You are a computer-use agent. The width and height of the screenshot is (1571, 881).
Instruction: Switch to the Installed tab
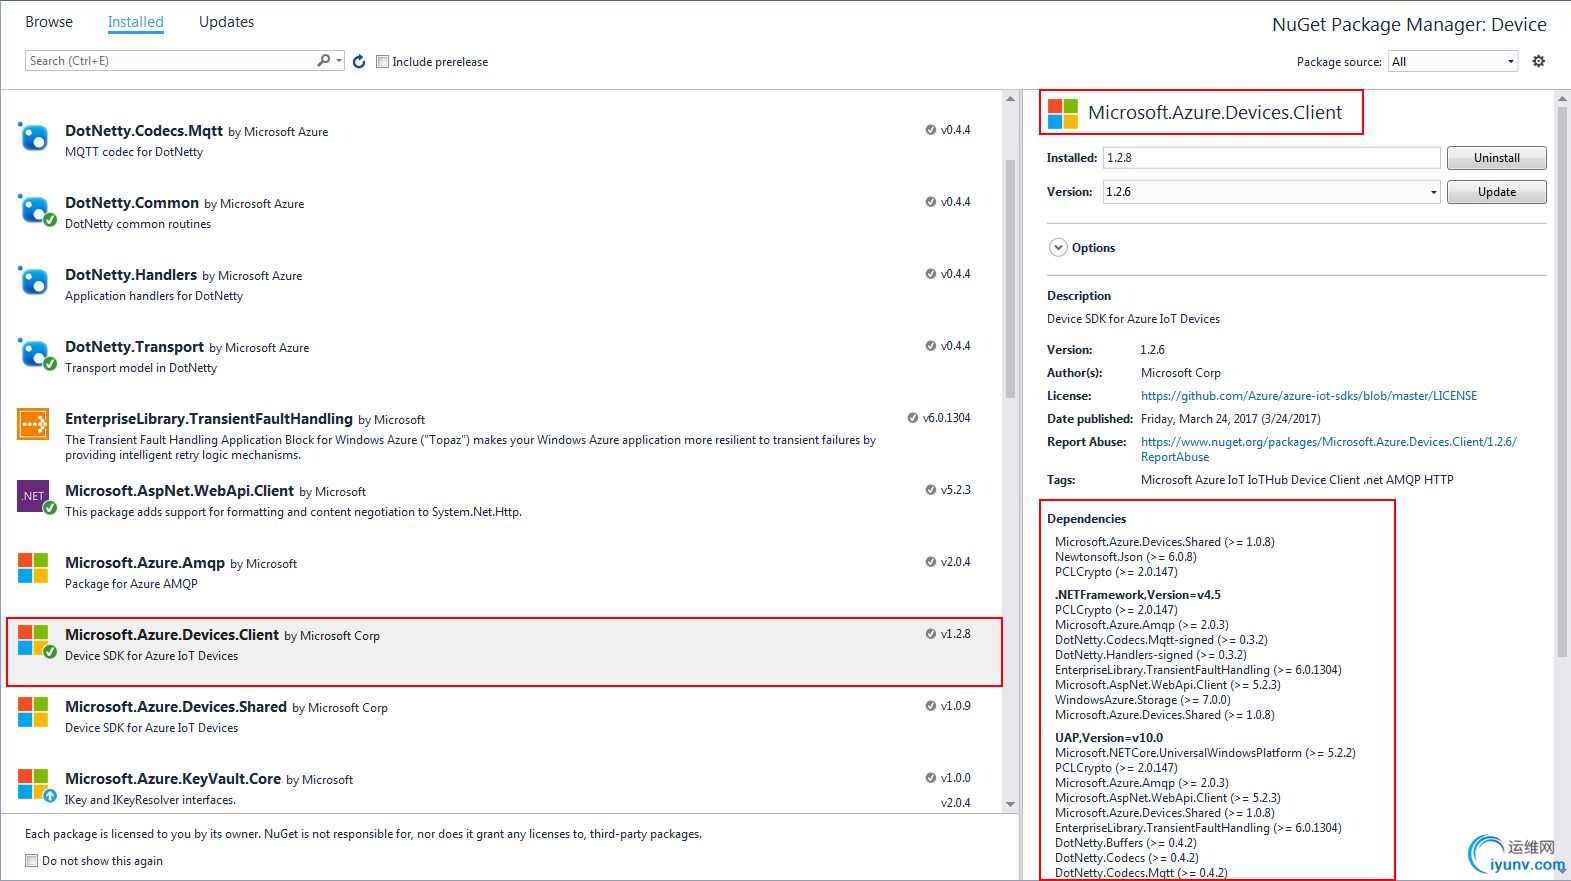(136, 22)
